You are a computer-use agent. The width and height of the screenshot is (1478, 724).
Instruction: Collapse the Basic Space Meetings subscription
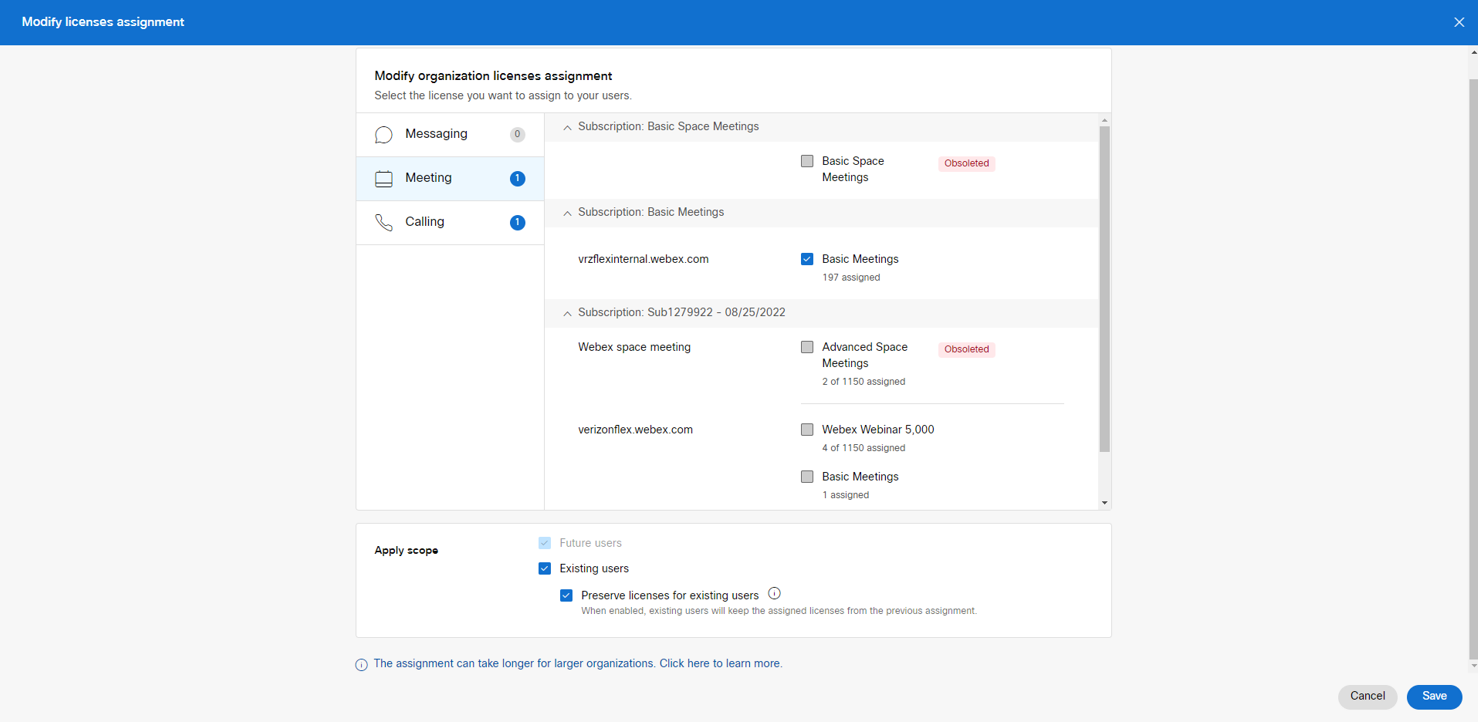tap(567, 128)
